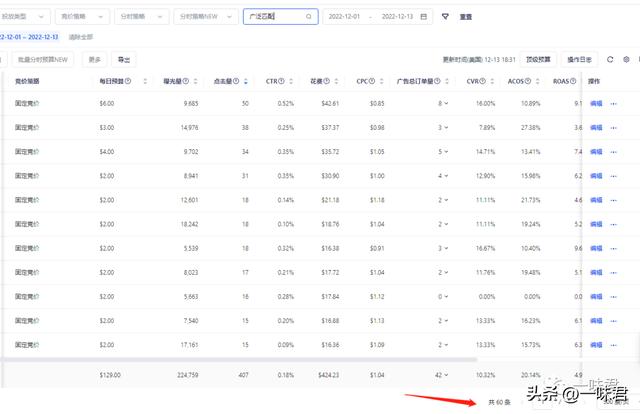Click the info icon beside 曝光量 header

click(186, 81)
